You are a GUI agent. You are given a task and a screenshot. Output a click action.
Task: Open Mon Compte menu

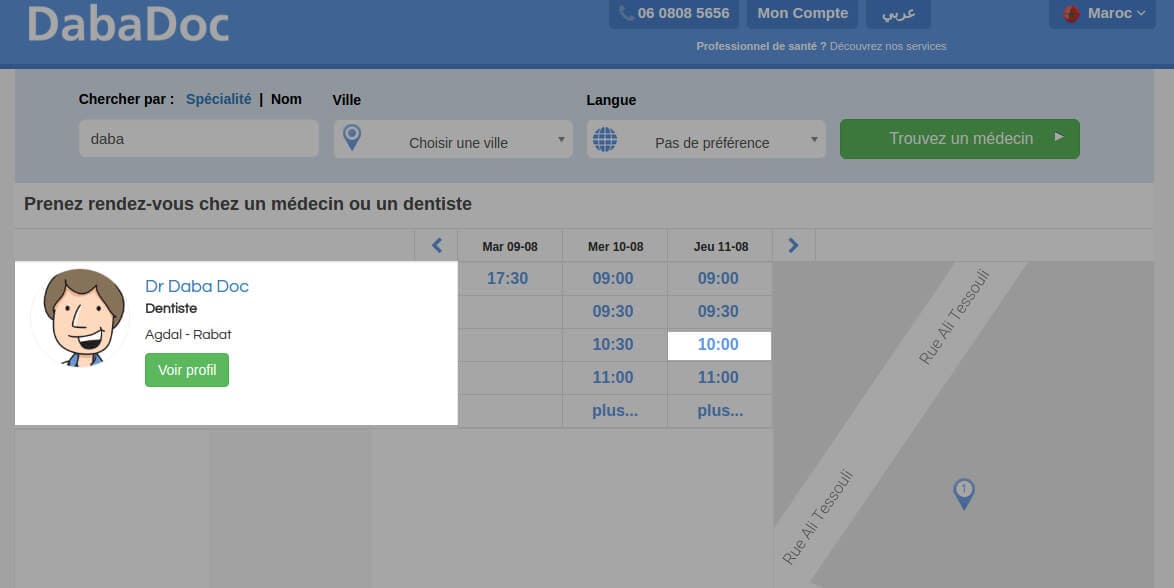[803, 13]
